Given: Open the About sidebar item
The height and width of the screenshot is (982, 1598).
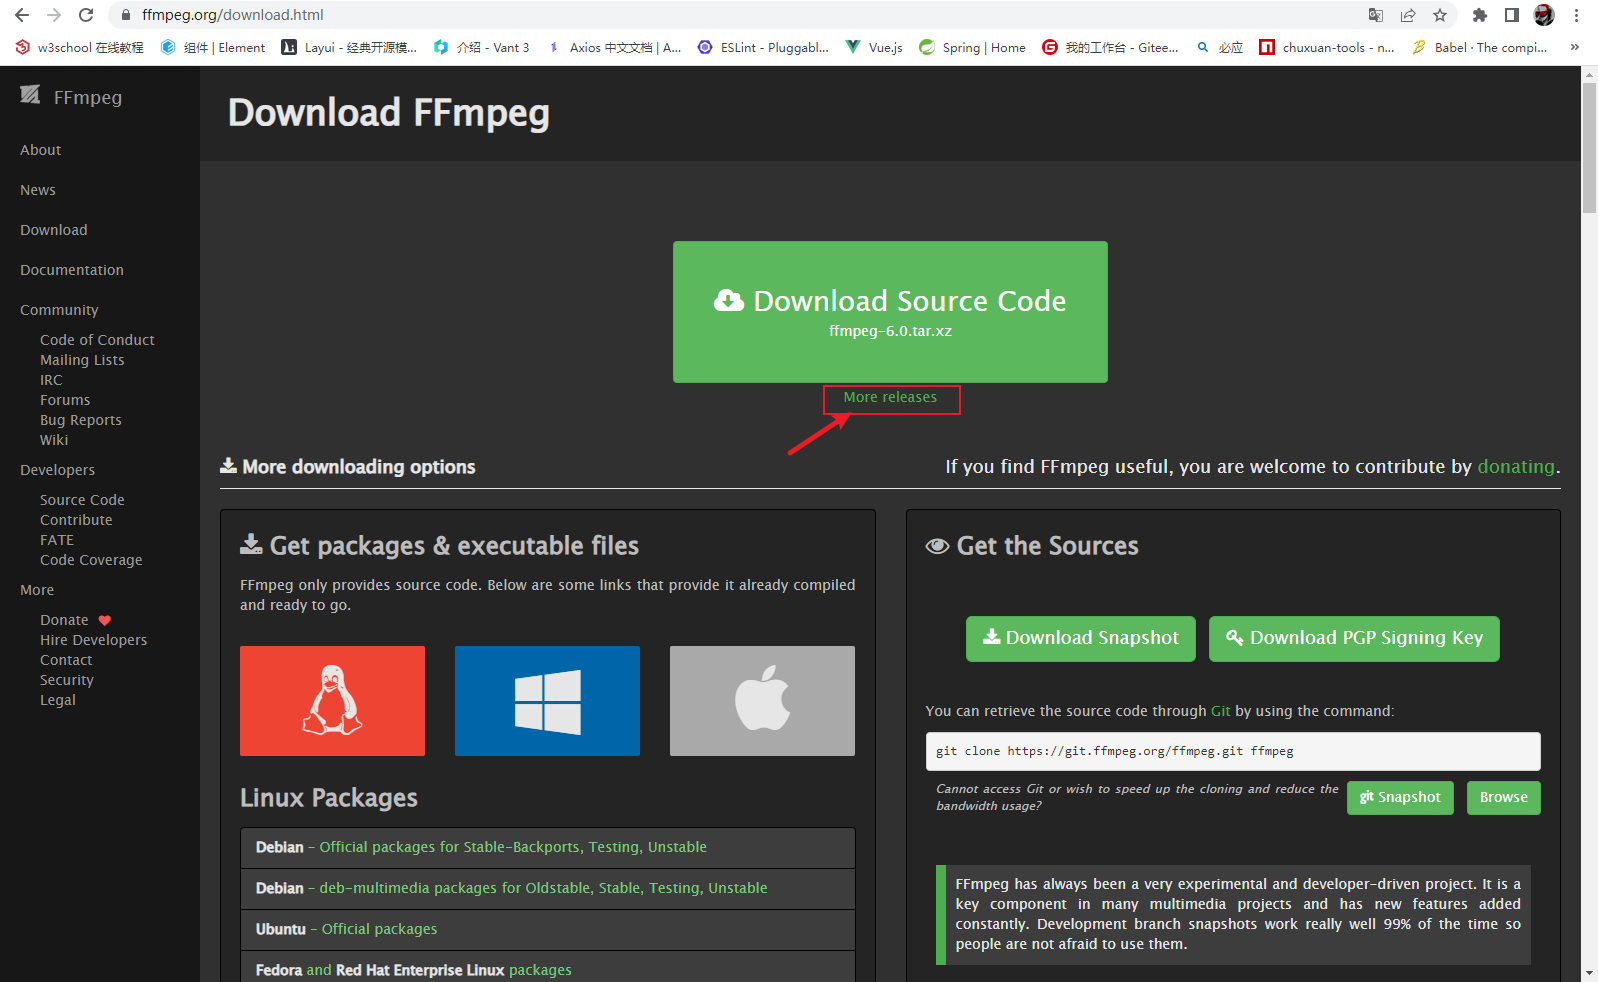Looking at the screenshot, I should click(x=40, y=150).
